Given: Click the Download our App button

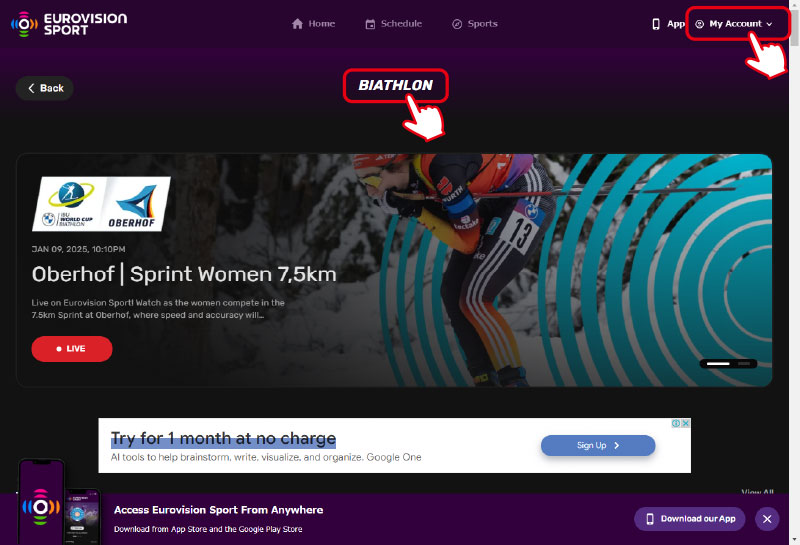Looking at the screenshot, I should pyautogui.click(x=690, y=519).
